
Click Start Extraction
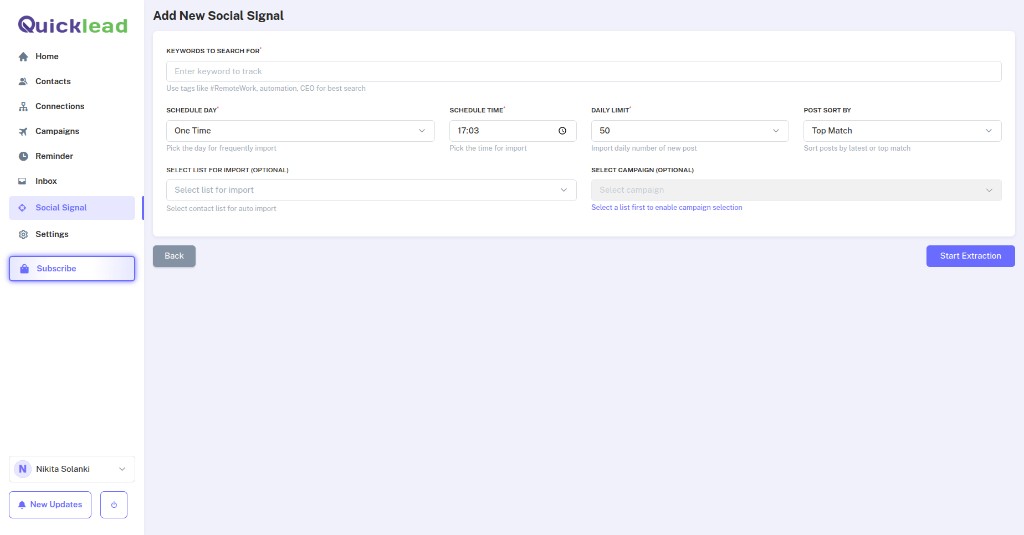[x=970, y=256]
